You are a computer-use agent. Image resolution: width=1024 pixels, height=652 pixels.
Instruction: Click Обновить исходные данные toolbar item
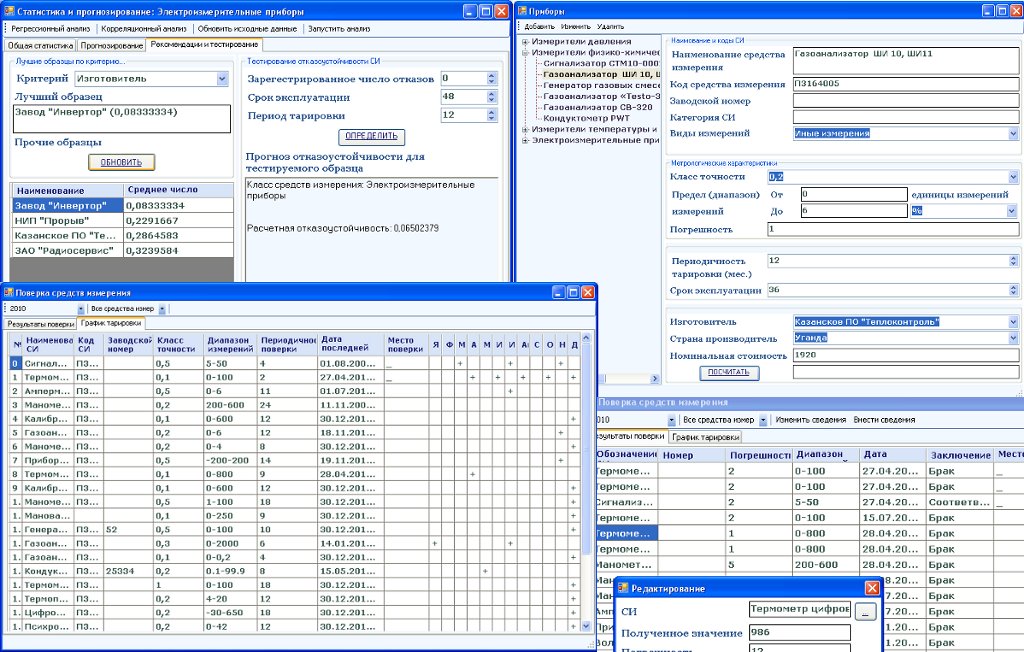[246, 29]
